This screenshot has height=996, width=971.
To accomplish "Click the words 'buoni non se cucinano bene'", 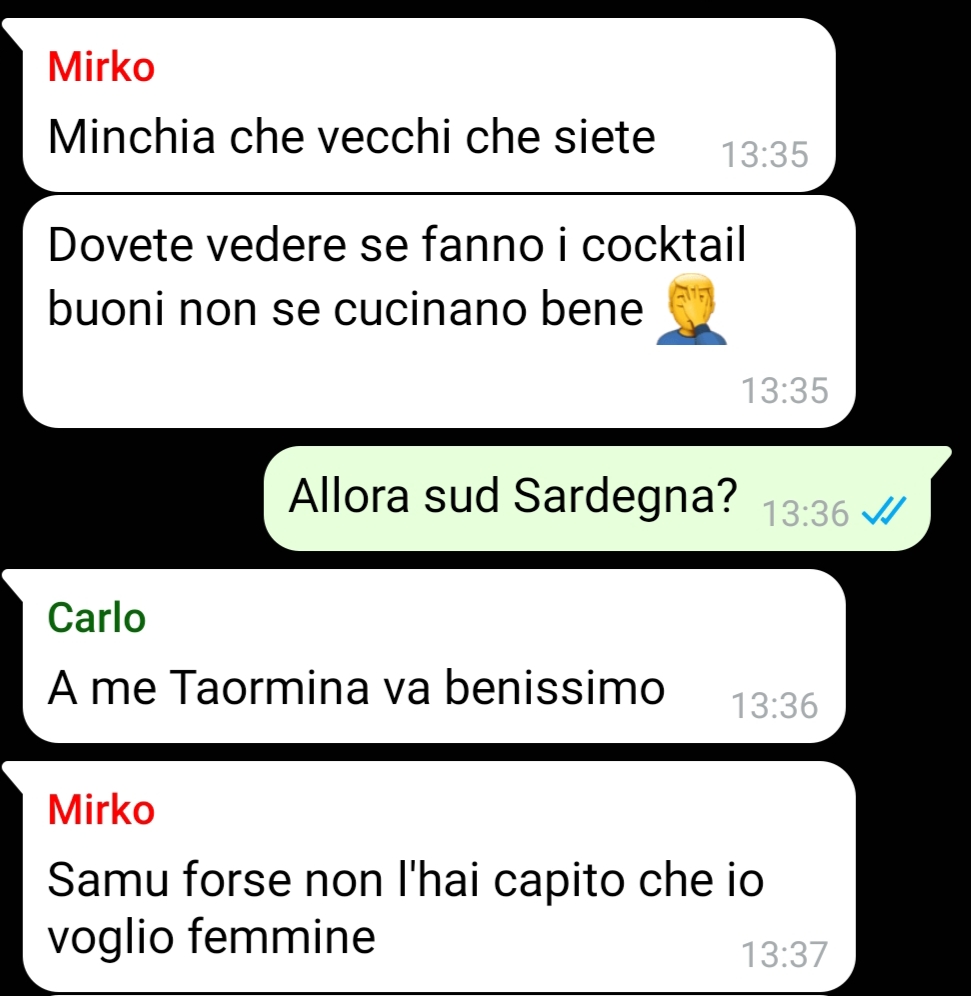I will [x=345, y=309].
